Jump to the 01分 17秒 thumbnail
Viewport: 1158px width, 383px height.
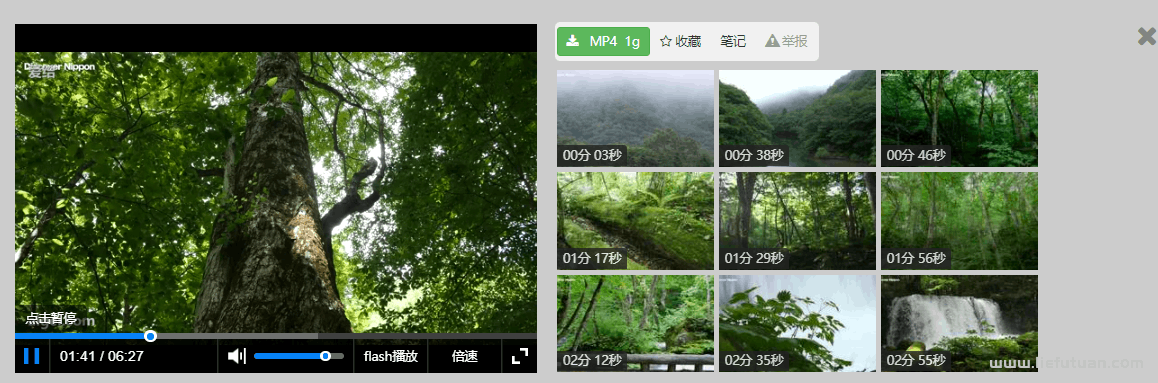tap(635, 221)
